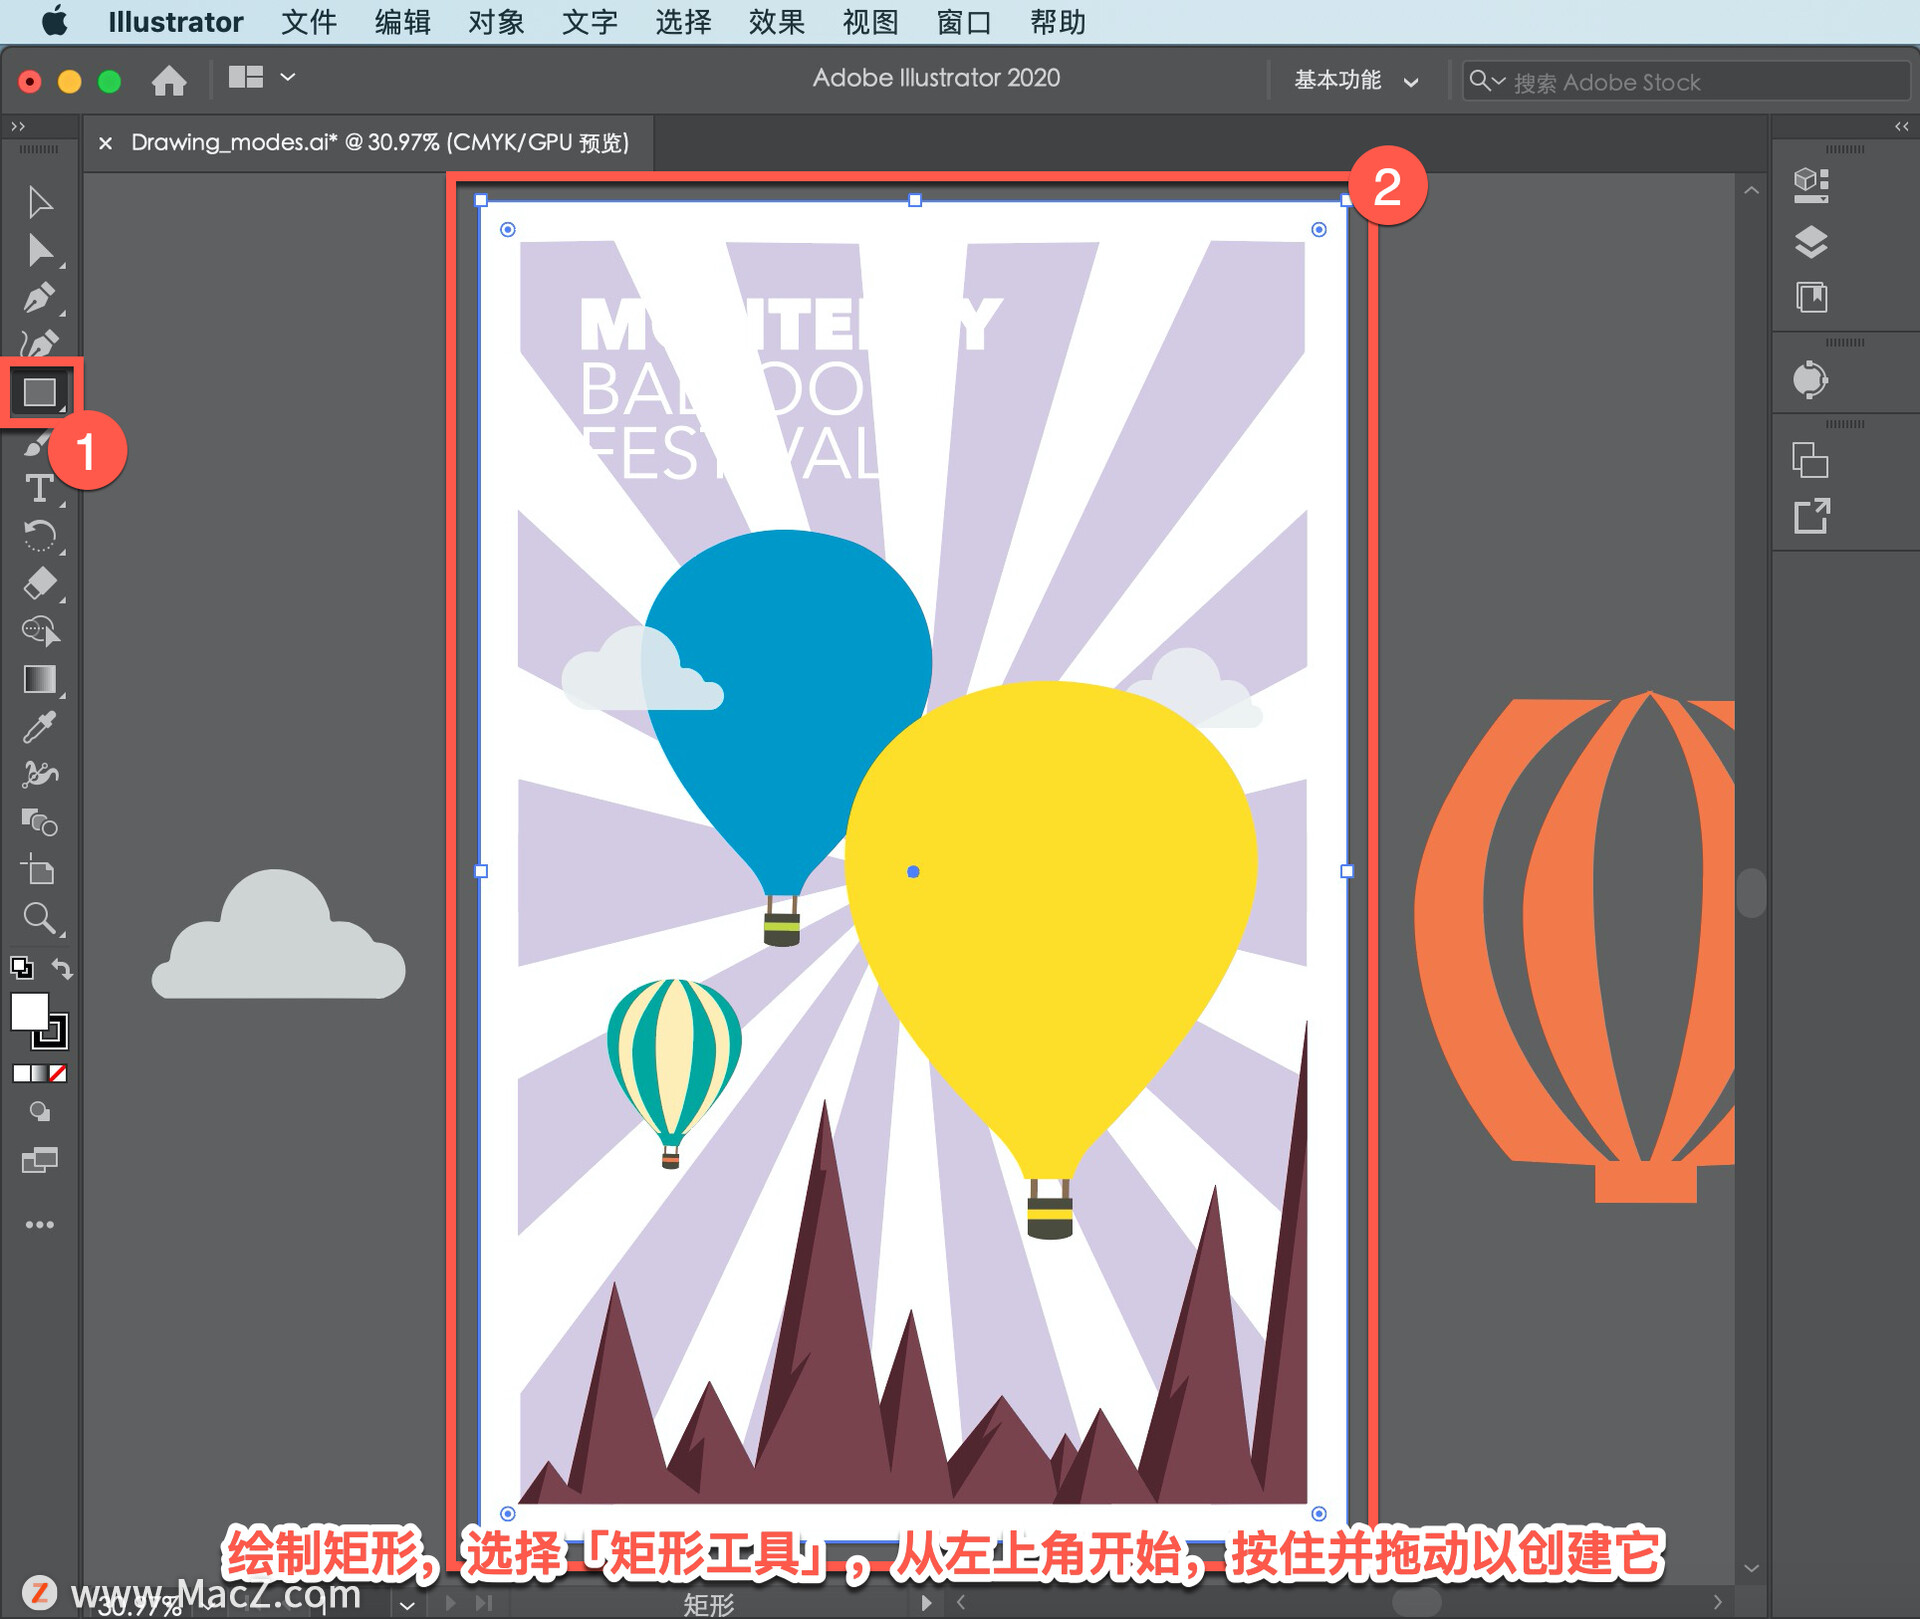Open the Properties panel icon
The width and height of the screenshot is (1920, 1619).
click(1811, 185)
